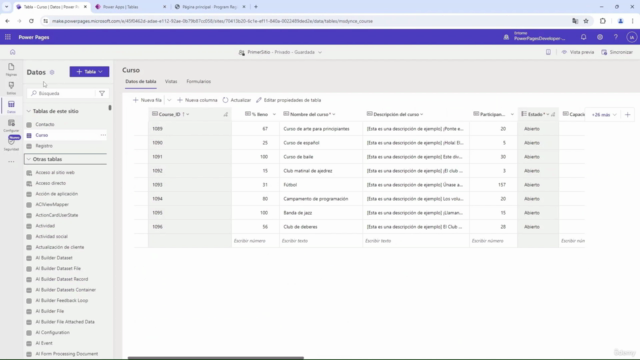This screenshot has height=360, width=640.
Task: Click the Home icon below the header
Action: (13, 52)
